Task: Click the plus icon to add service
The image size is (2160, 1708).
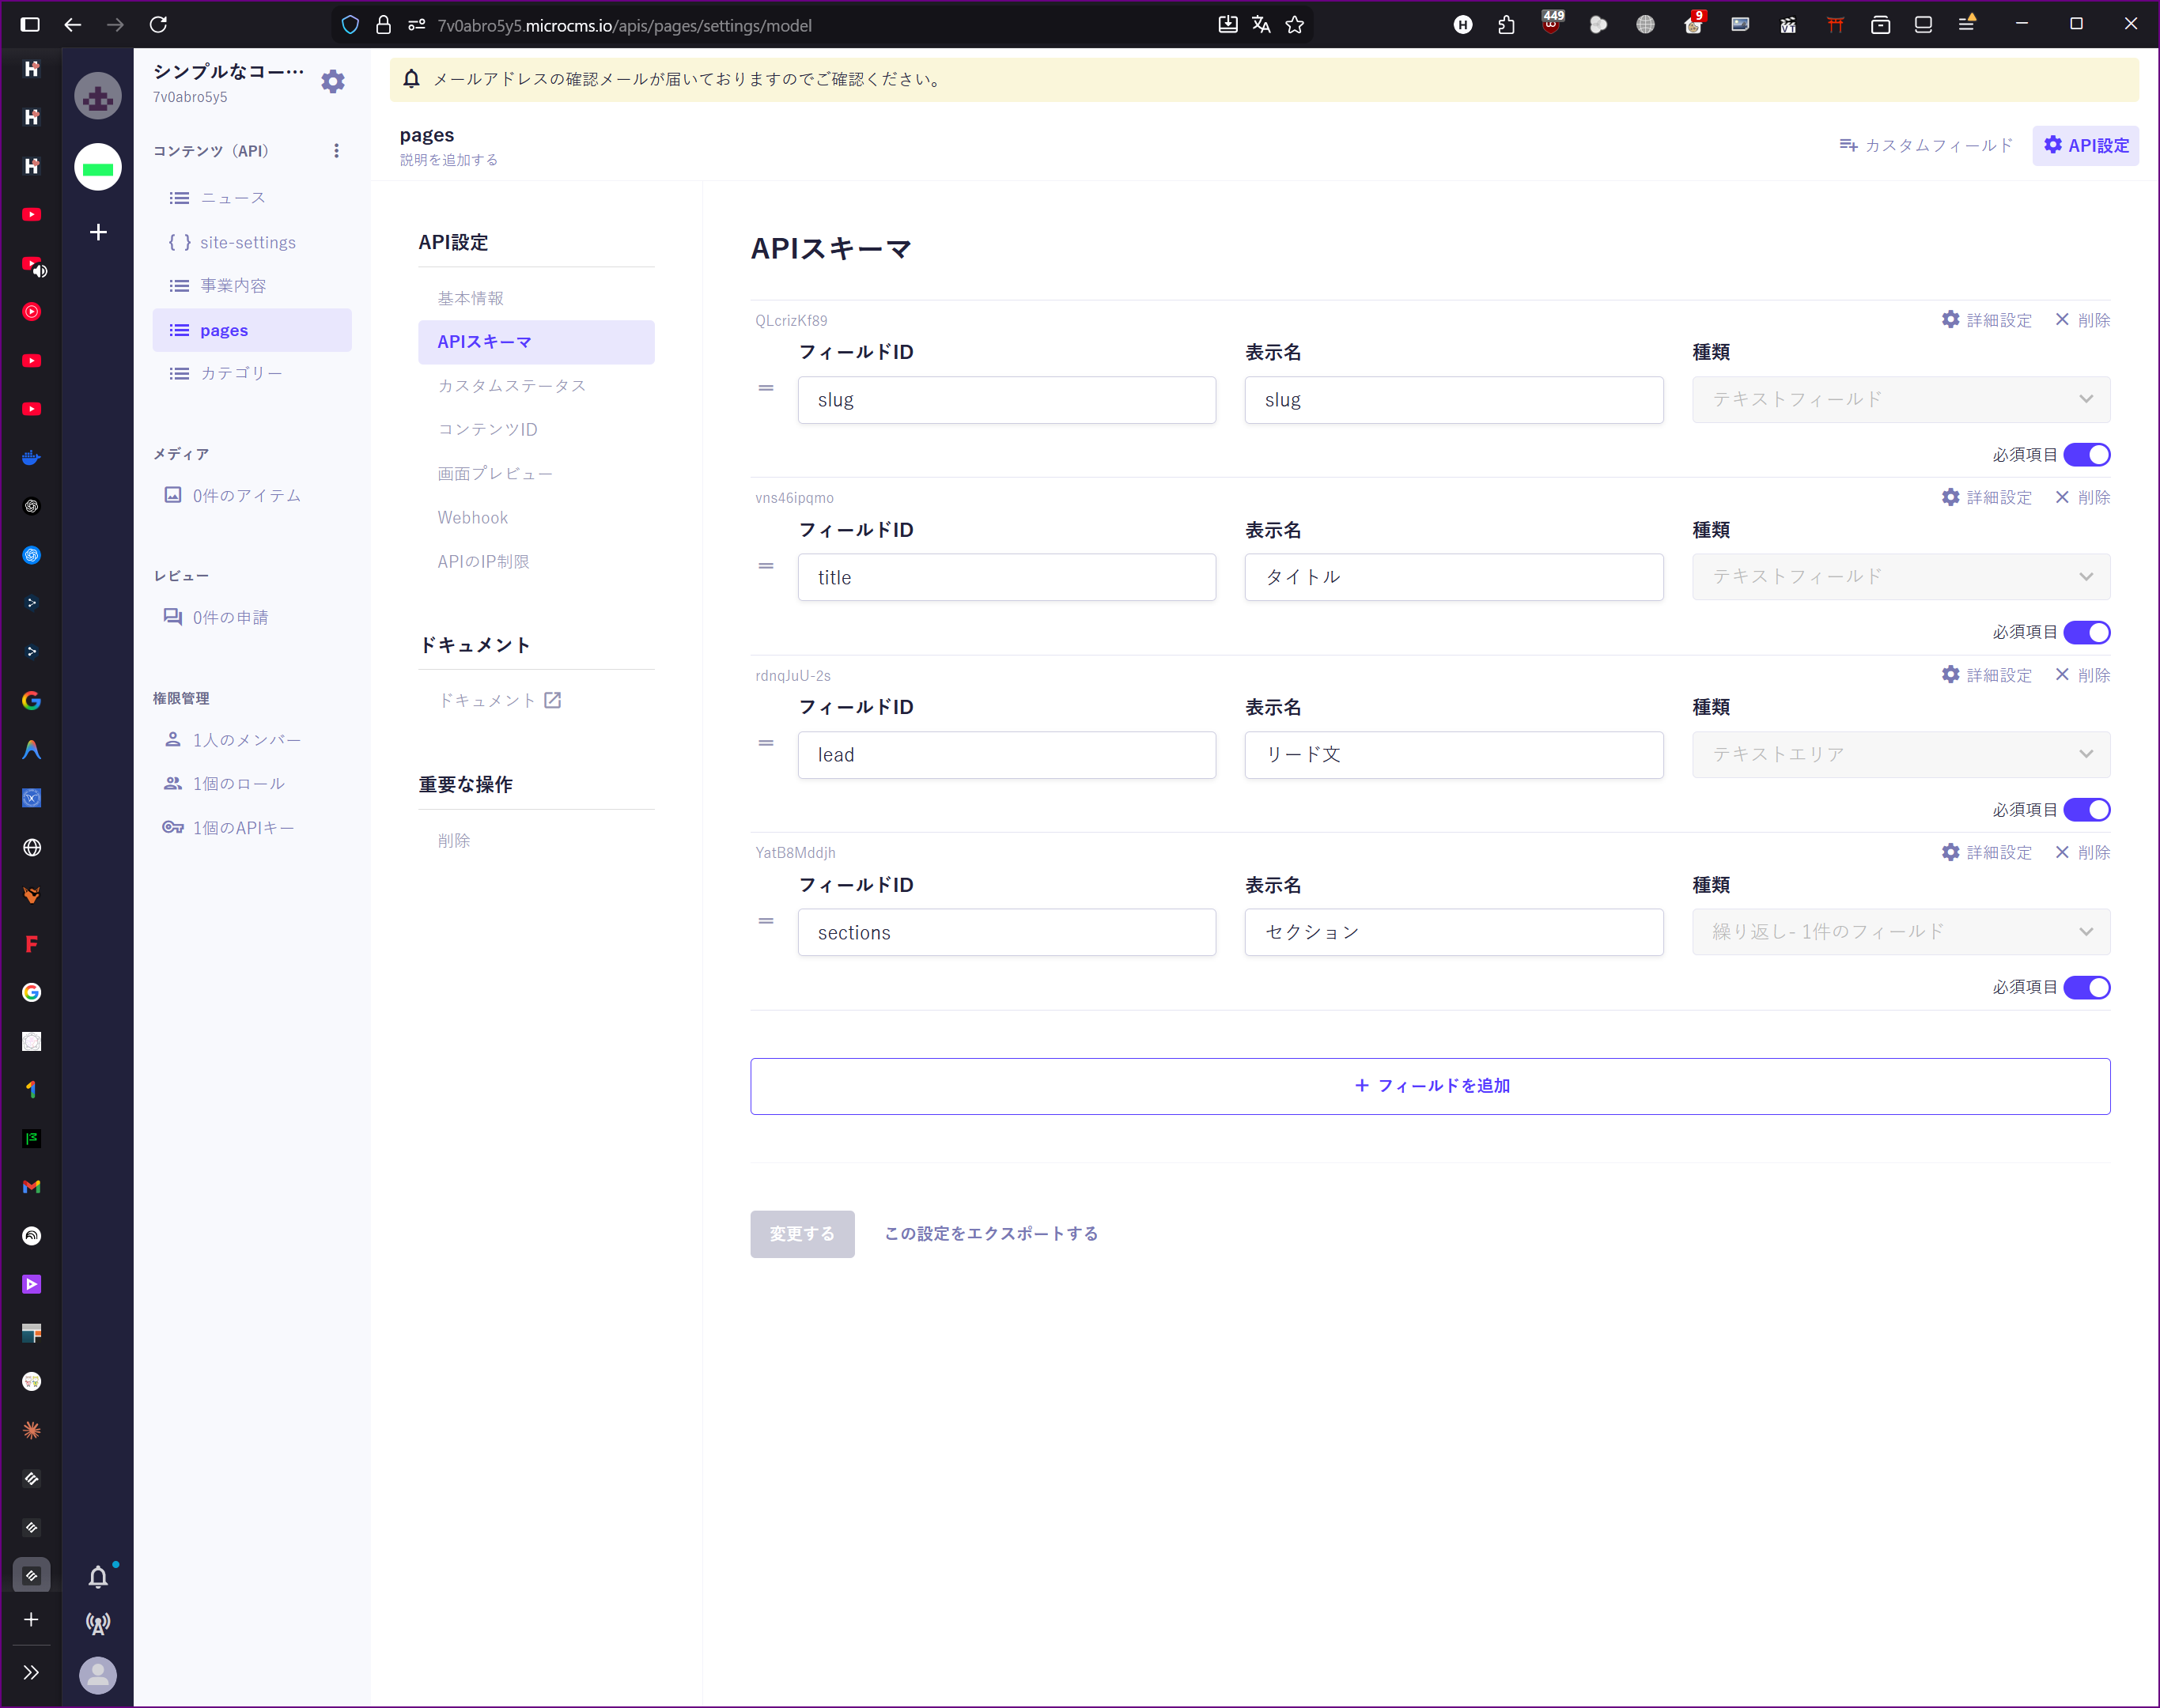Action: pos(98,232)
